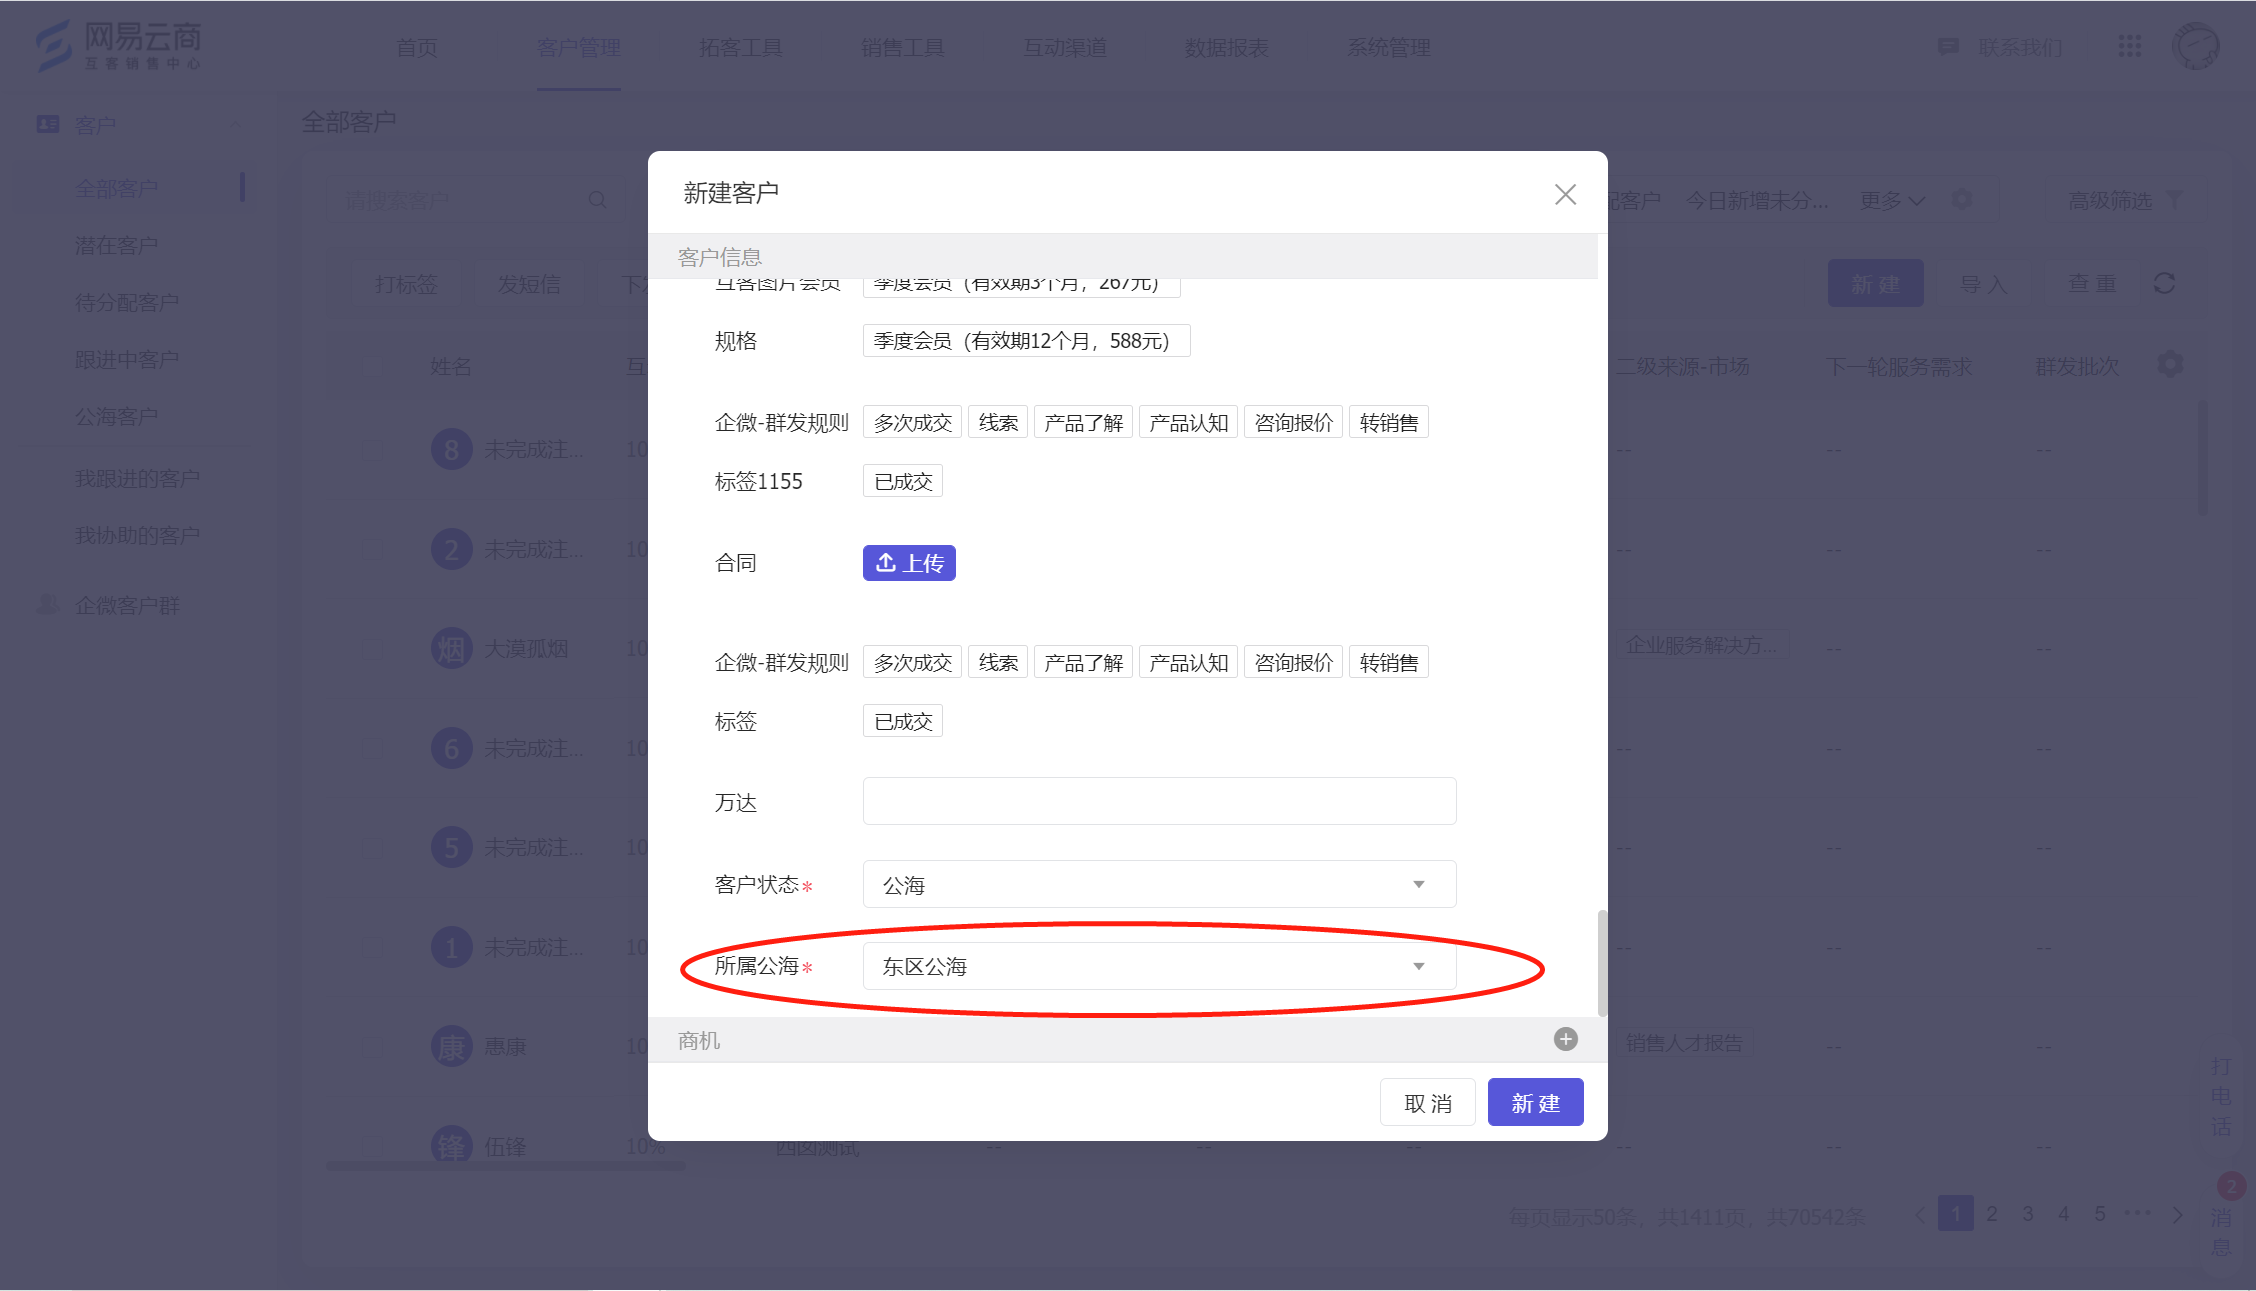
Task: Click the refresh icon next to 查重
Action: point(2164,283)
